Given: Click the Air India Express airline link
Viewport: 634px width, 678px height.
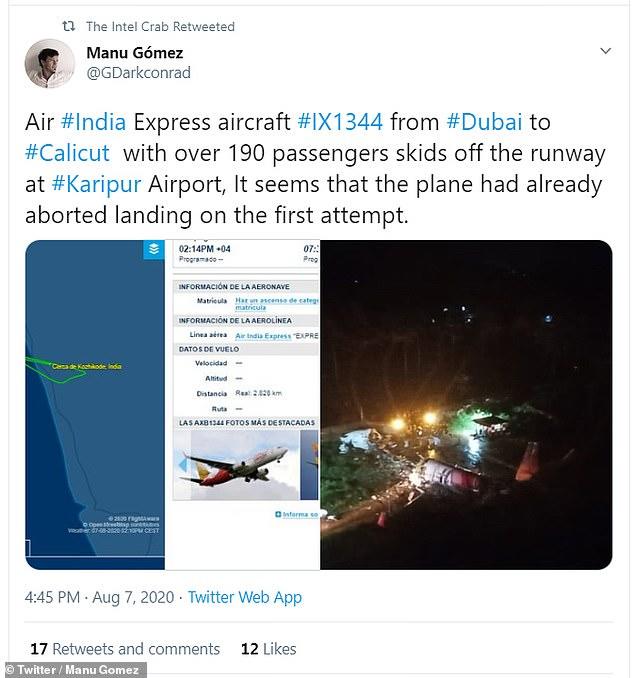Looking at the screenshot, I should [x=263, y=336].
